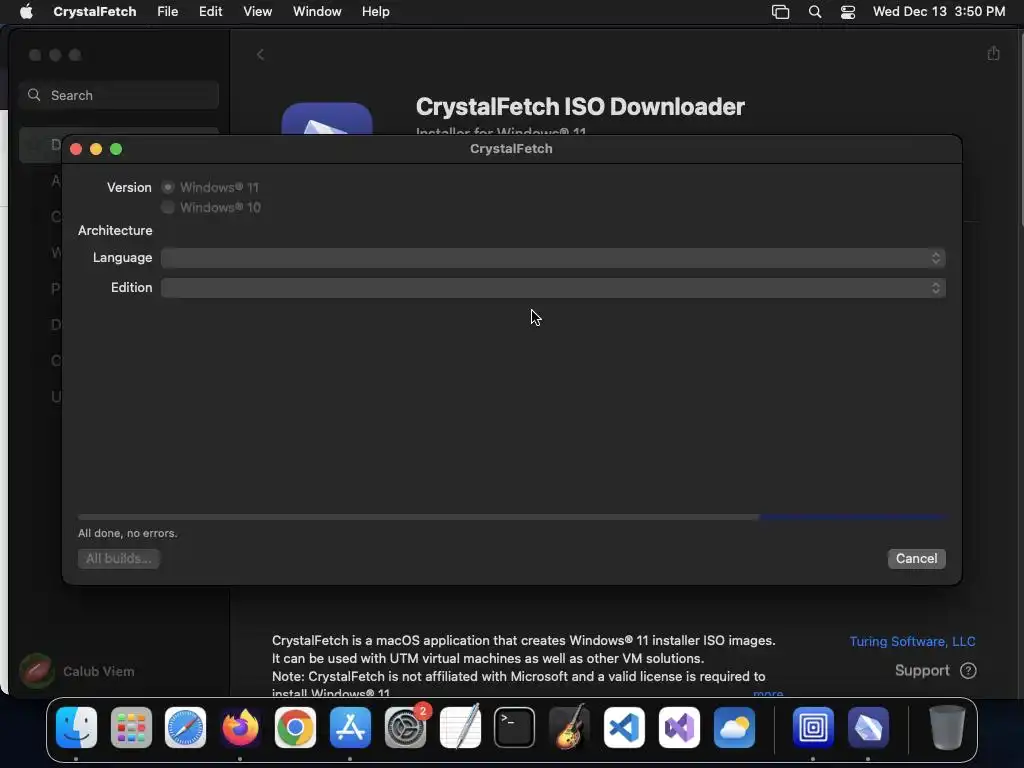This screenshot has height=768, width=1024.
Task: Launch GarageBand from the Dock
Action: point(569,727)
